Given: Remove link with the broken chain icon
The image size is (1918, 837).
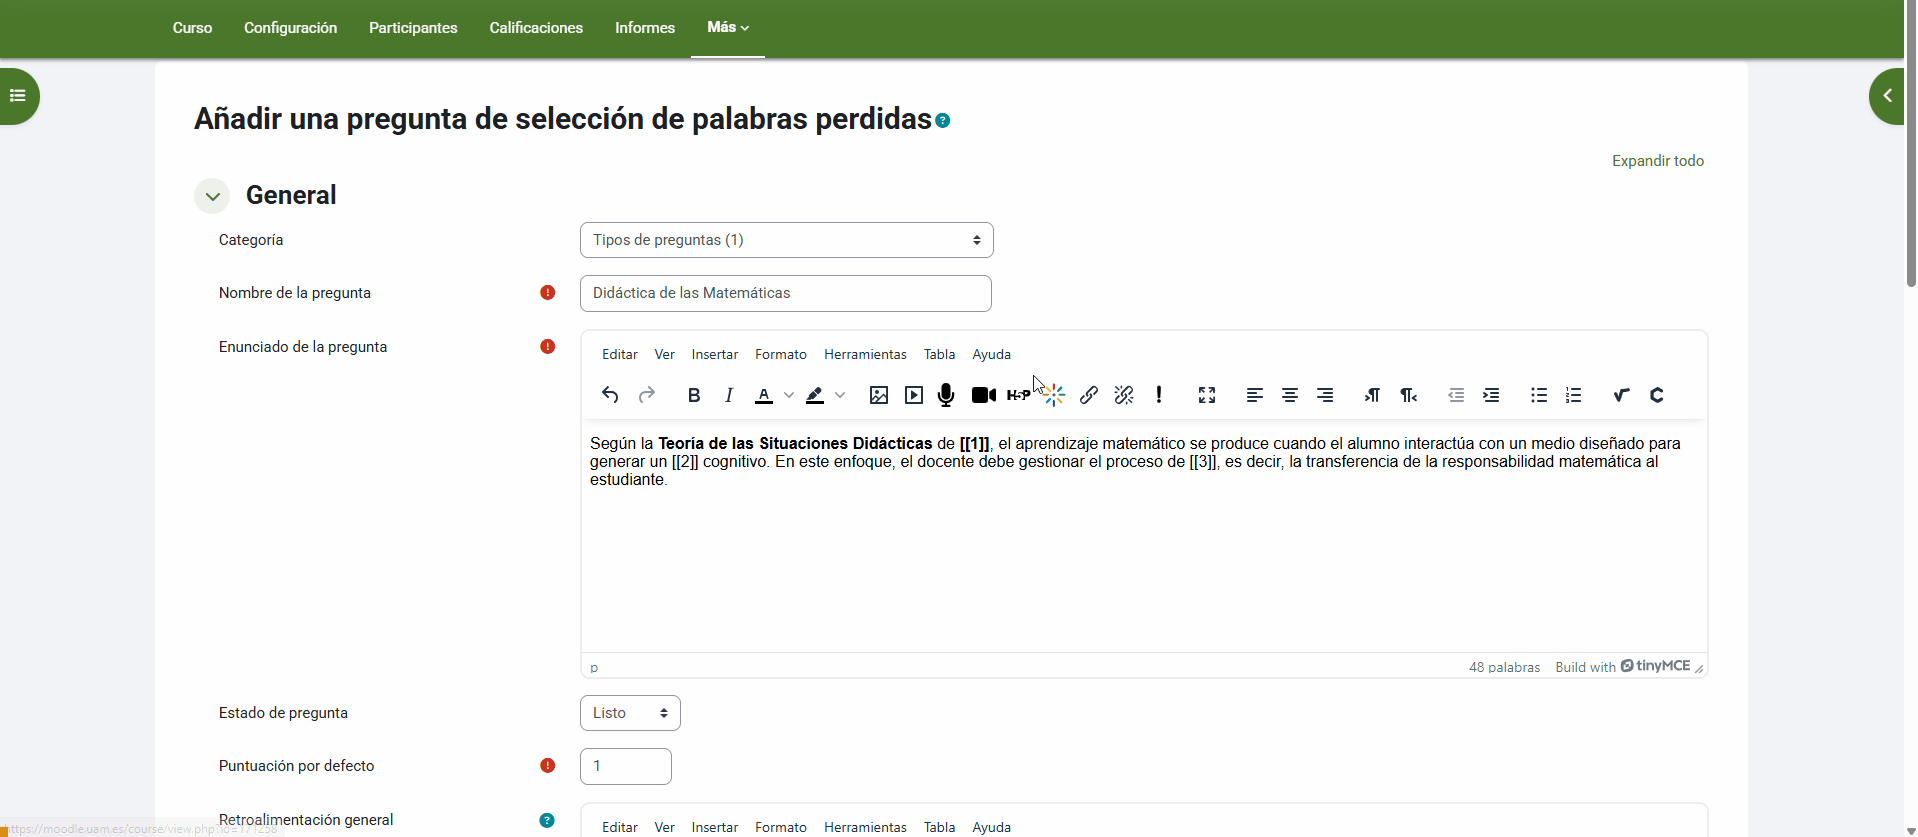Looking at the screenshot, I should click(1124, 395).
